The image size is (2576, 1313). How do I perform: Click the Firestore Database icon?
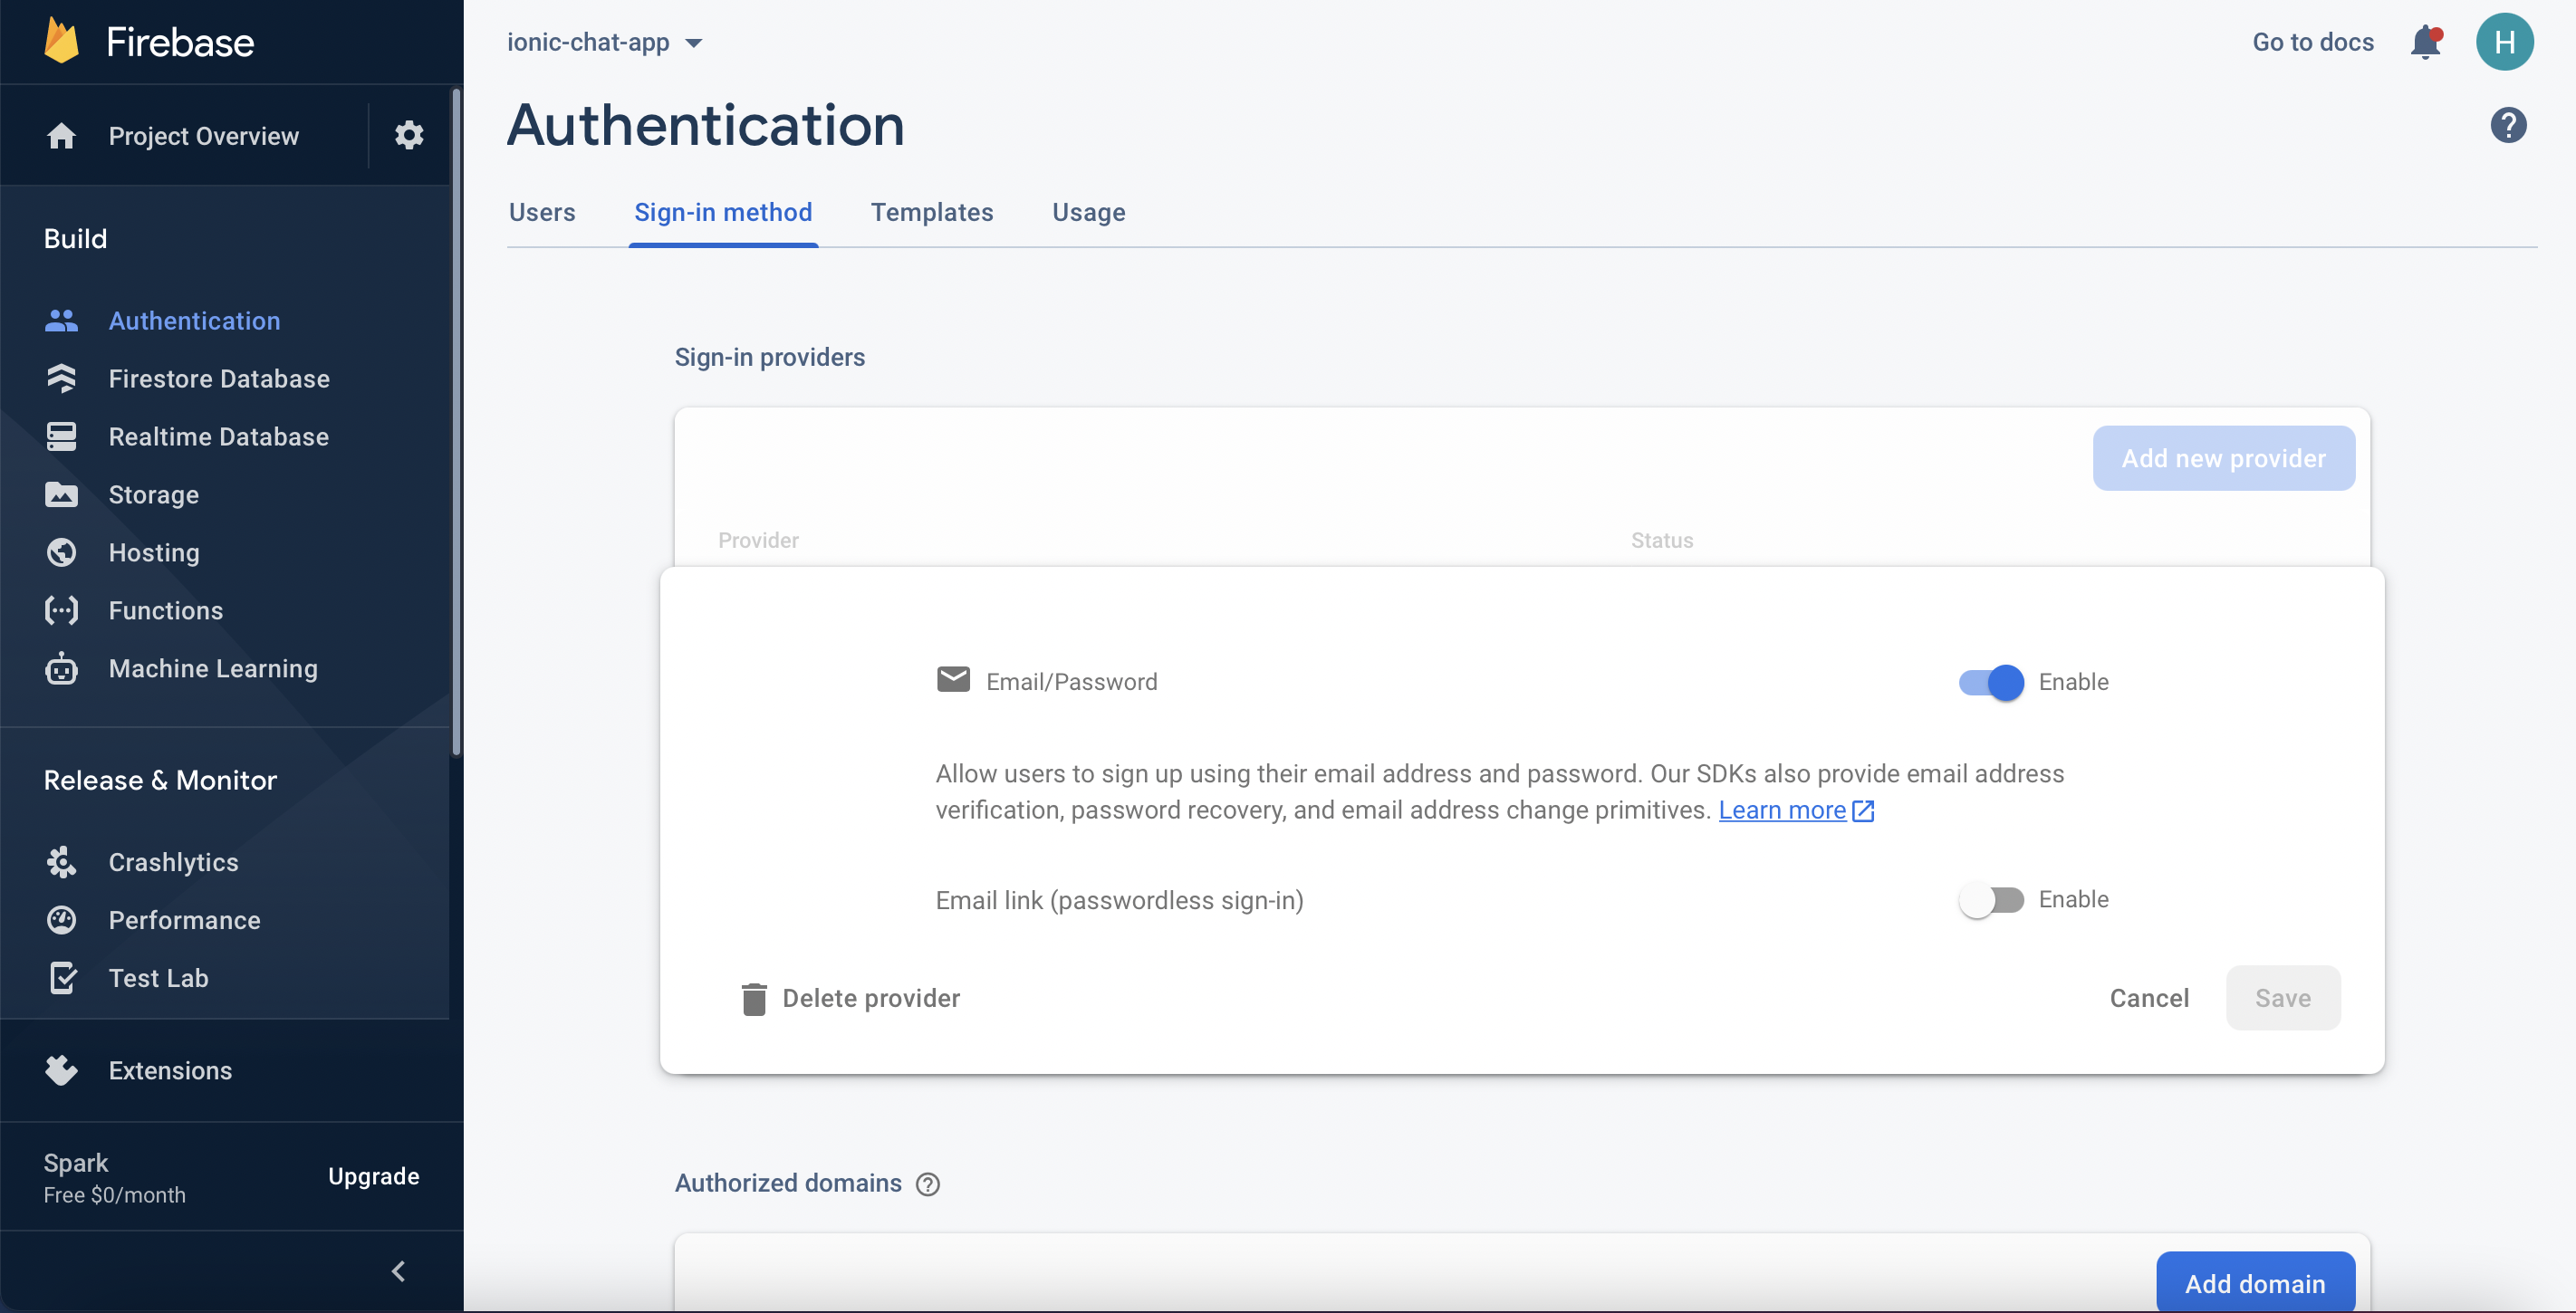click(x=61, y=379)
